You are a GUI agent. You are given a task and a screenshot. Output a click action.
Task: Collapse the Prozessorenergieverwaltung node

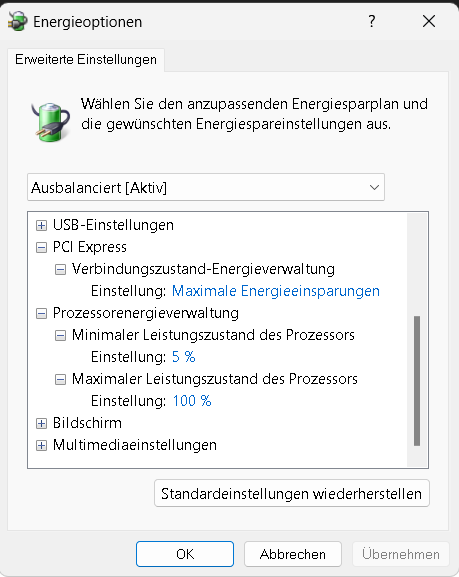pos(41,314)
